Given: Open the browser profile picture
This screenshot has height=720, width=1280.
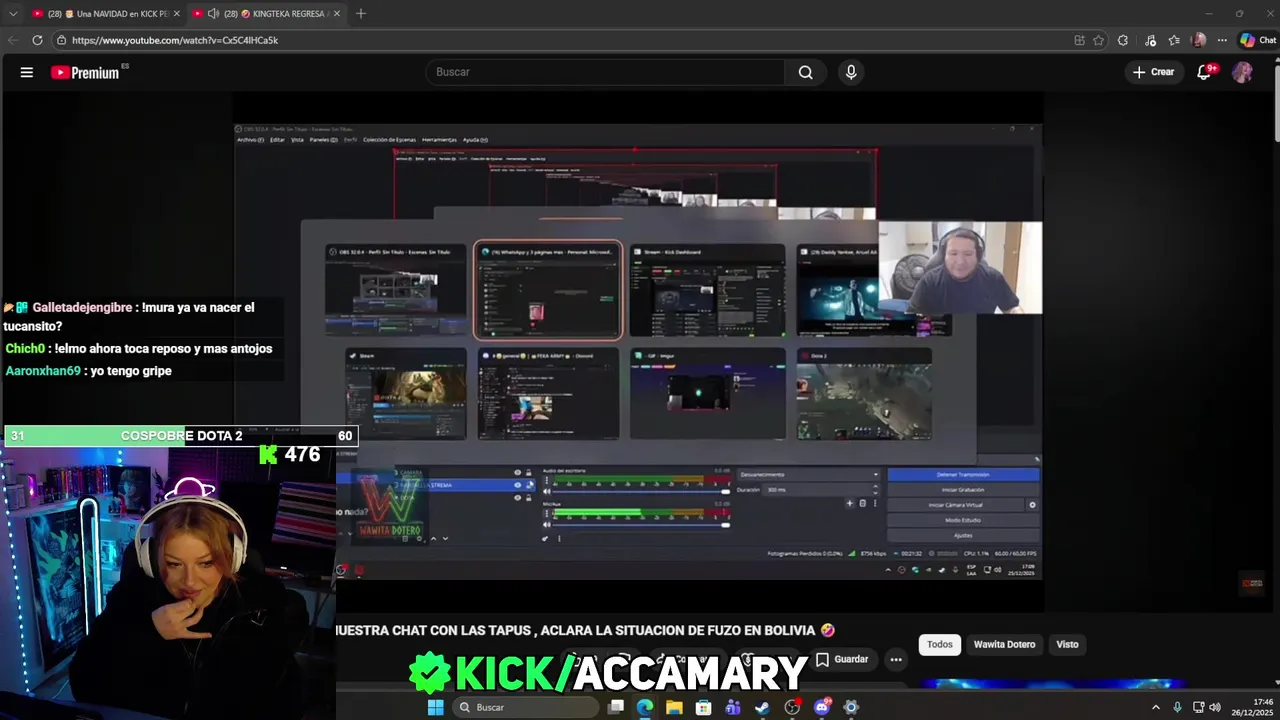Looking at the screenshot, I should 1199,40.
